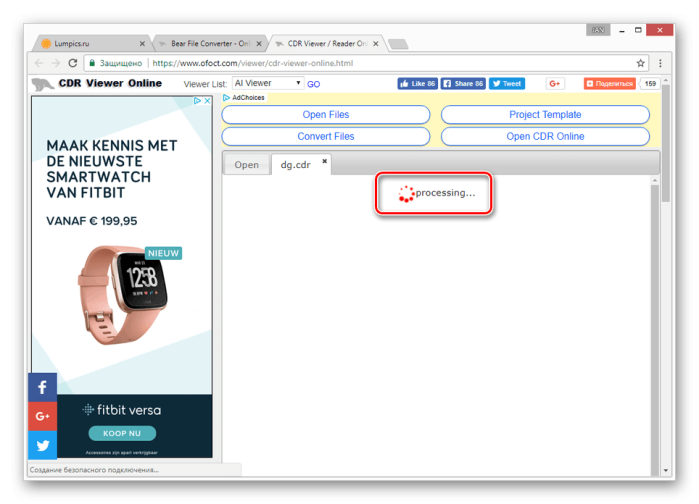Image resolution: width=699 pixels, height=504 pixels.
Task: Switch to the Lumpics.ru browser tab
Action: 91,43
